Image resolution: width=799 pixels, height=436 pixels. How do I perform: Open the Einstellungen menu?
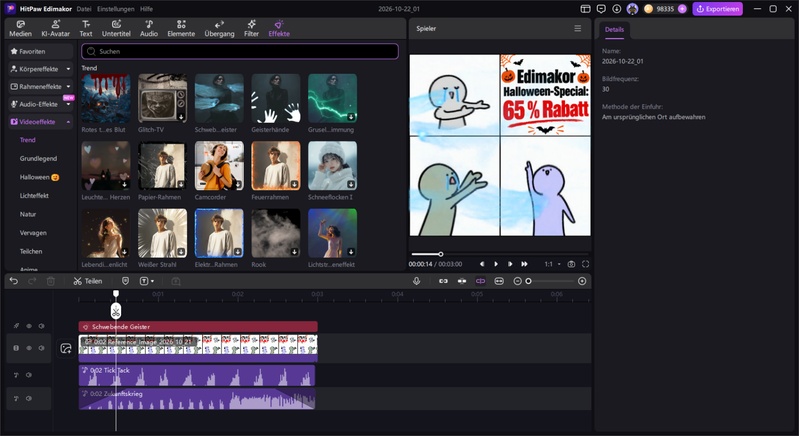[116, 9]
